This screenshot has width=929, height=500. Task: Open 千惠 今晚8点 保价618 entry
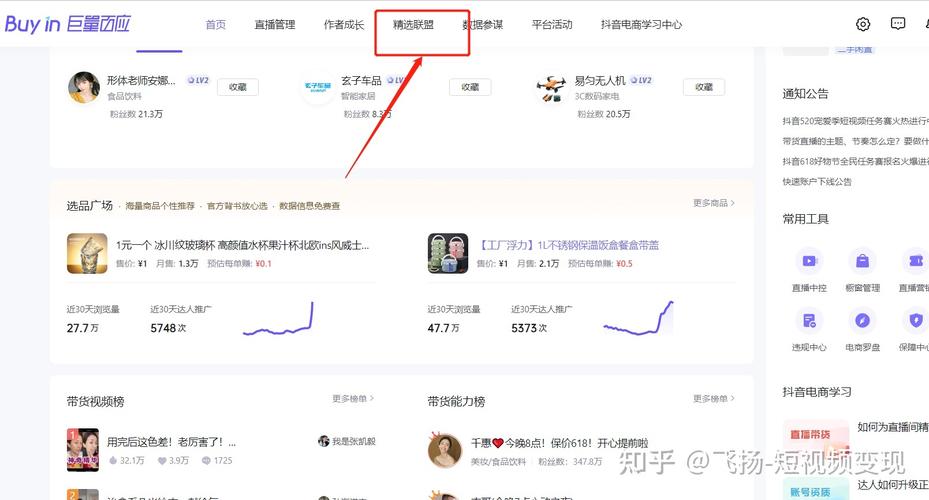click(559, 443)
